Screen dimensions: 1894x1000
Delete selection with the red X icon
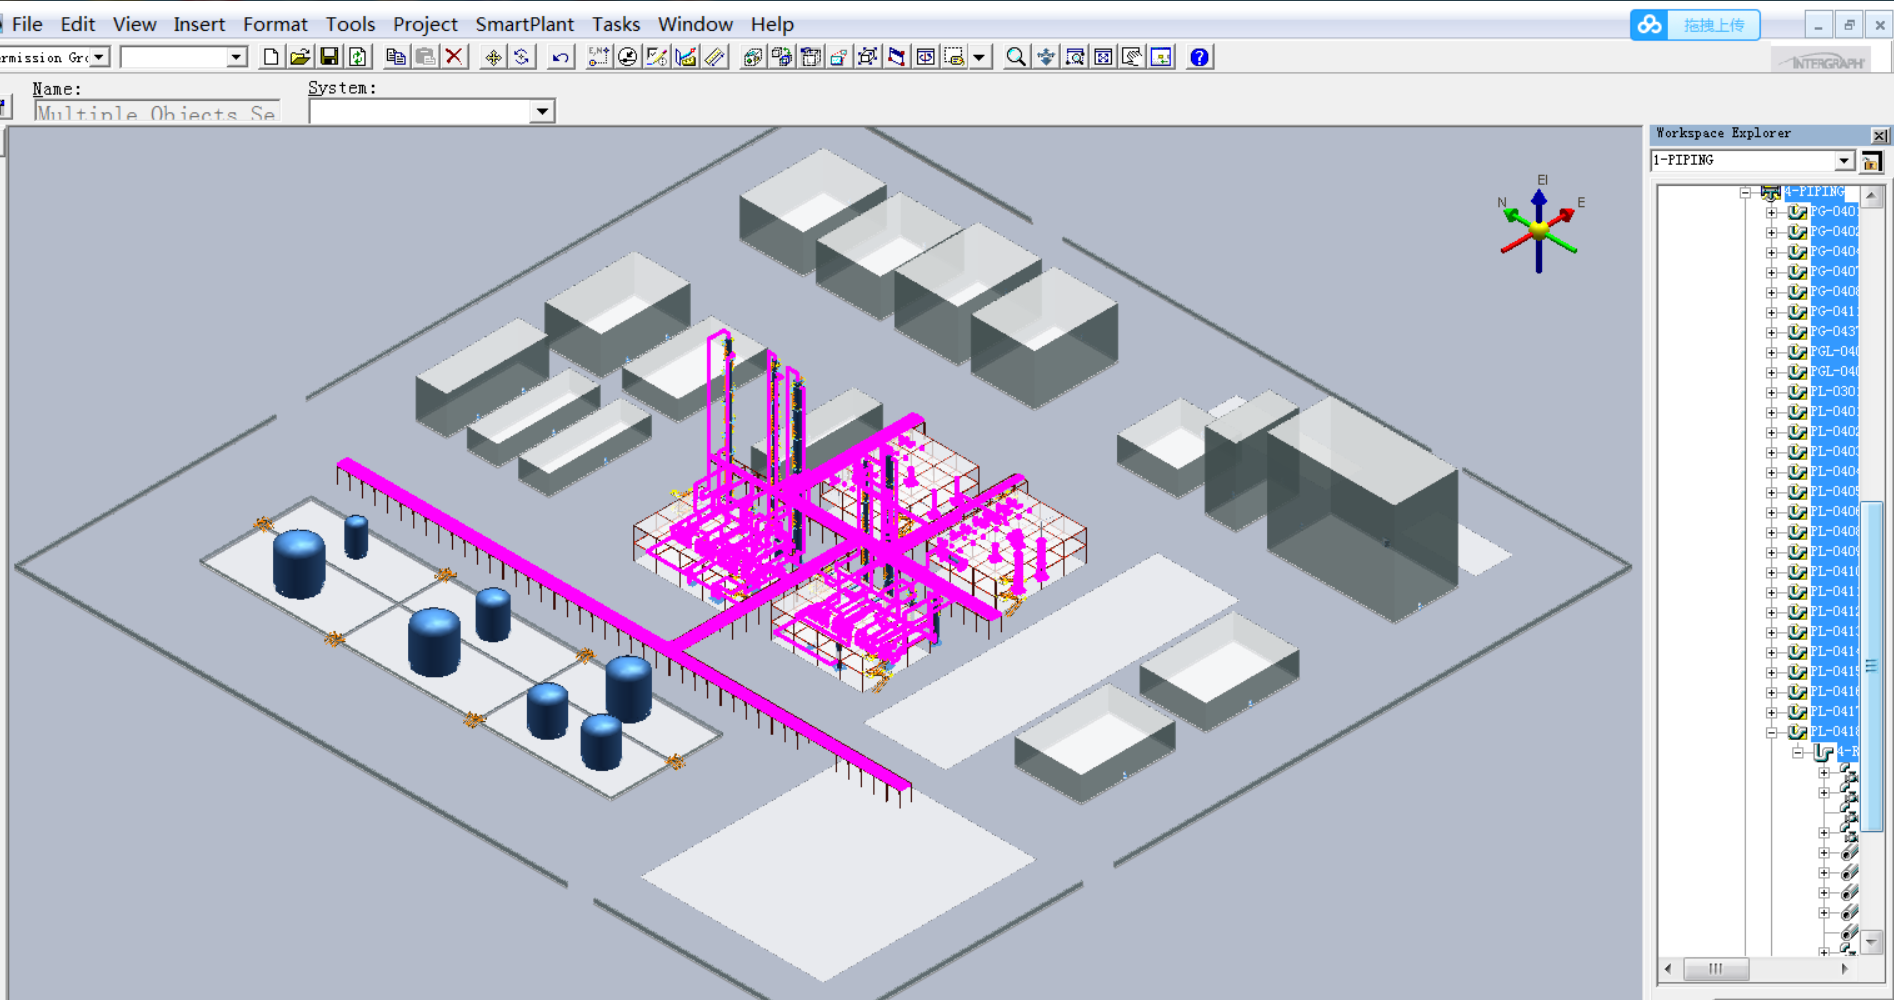coord(454,57)
